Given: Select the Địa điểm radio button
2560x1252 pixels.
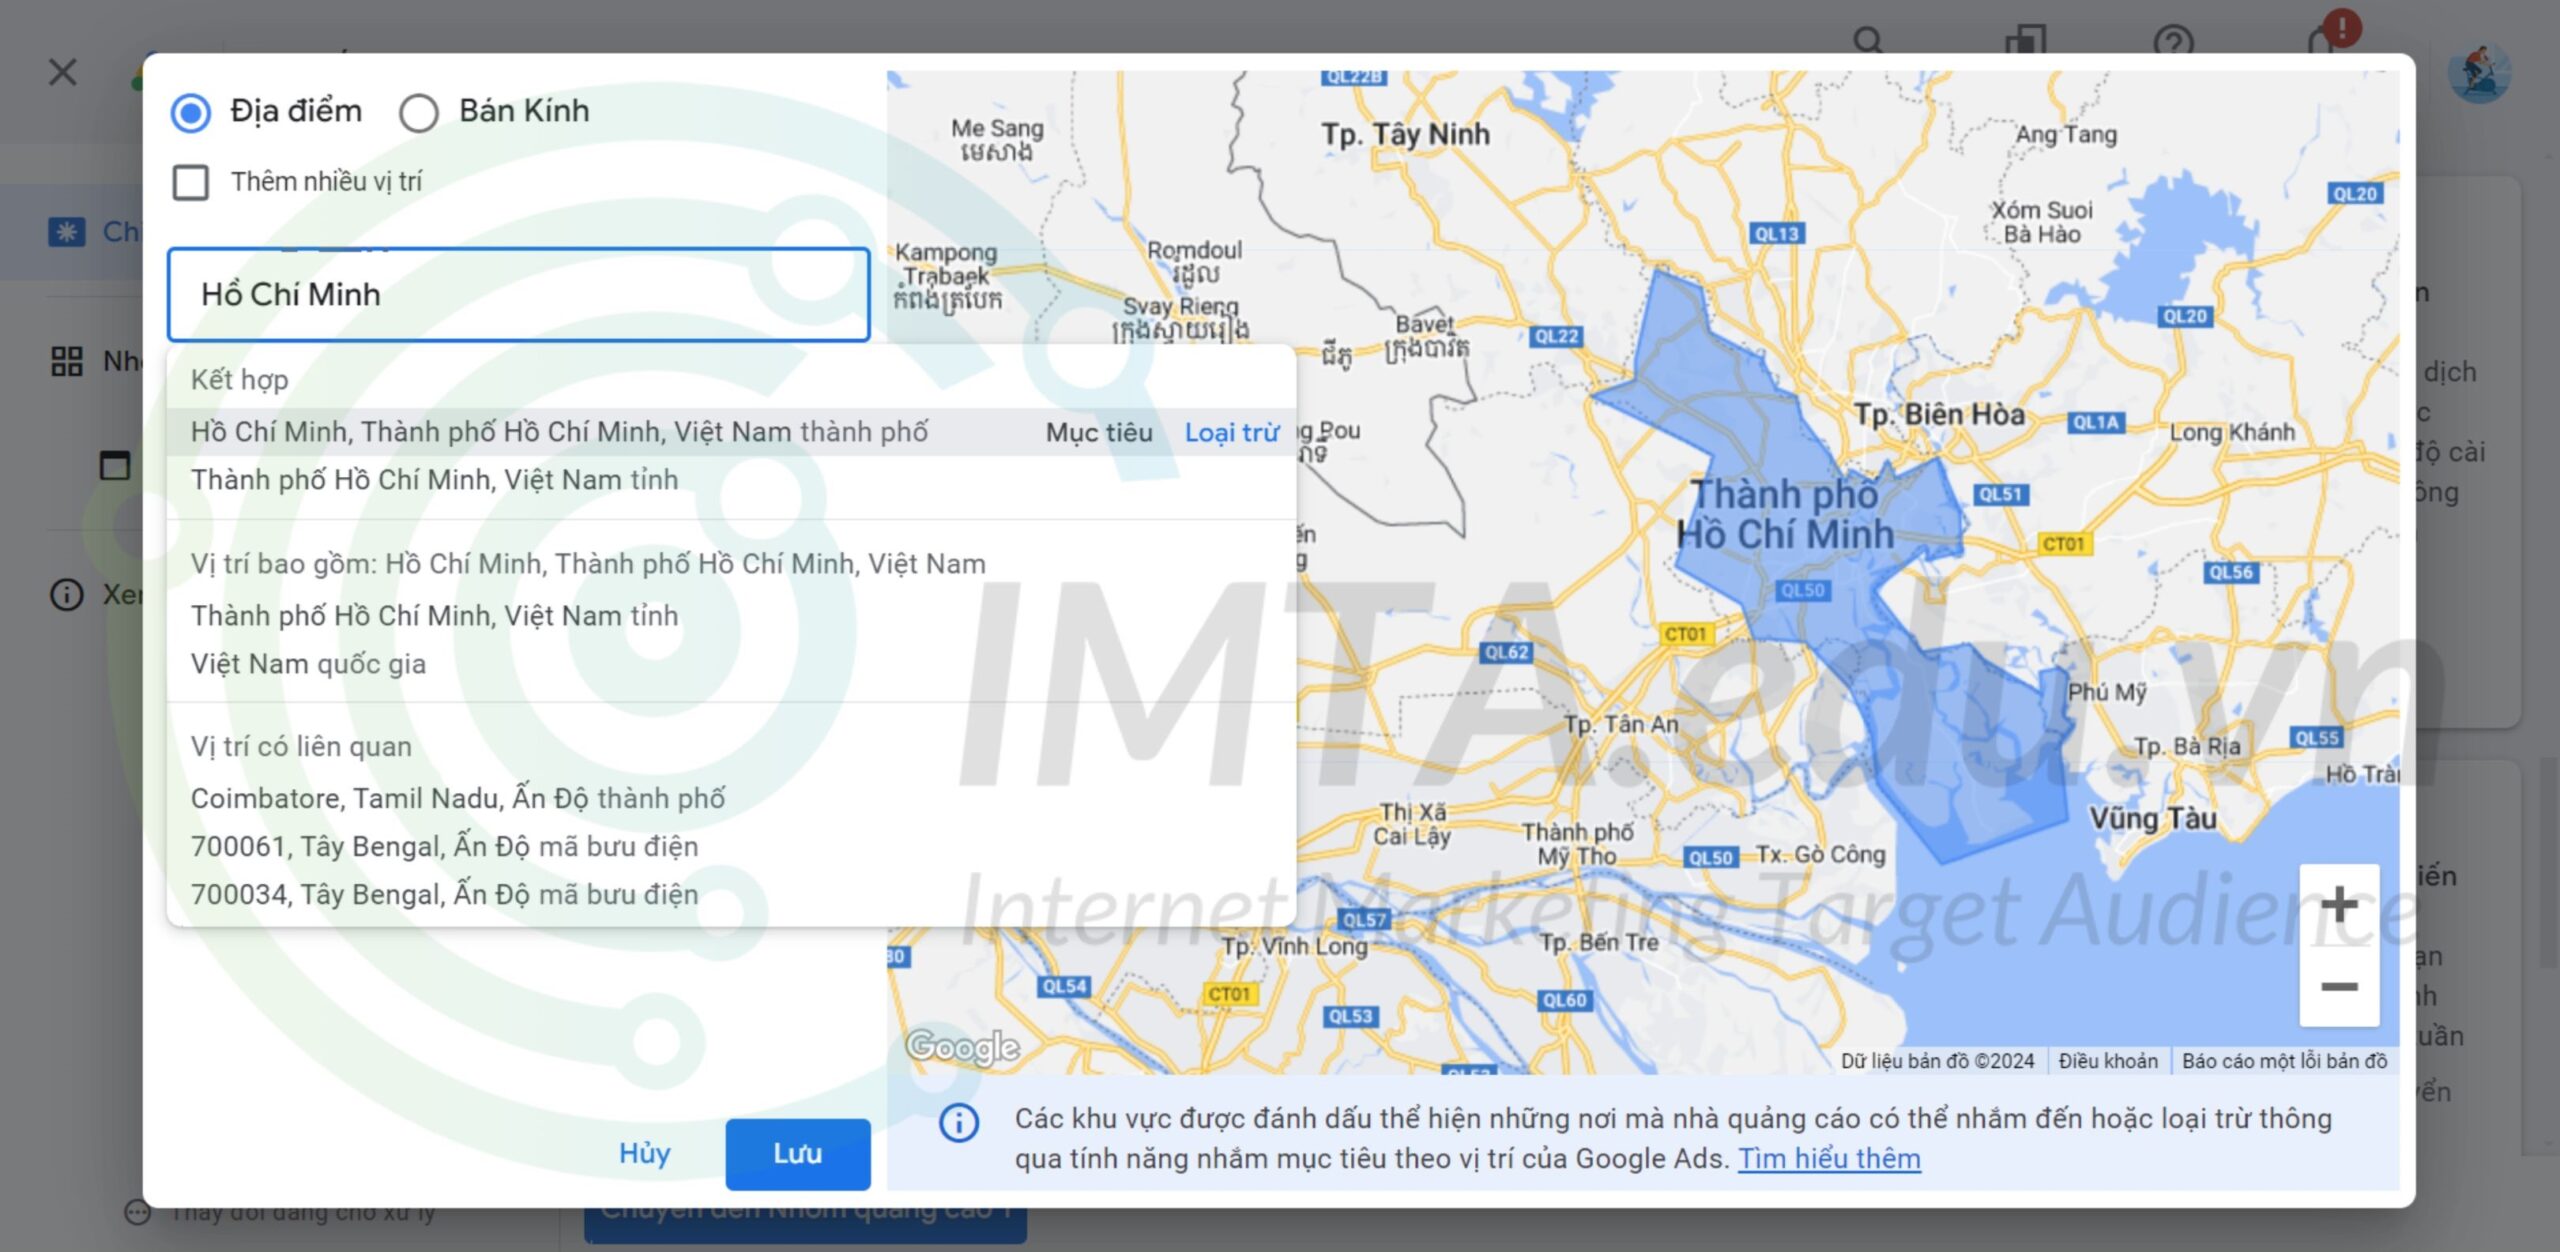Looking at the screenshot, I should point(190,112).
